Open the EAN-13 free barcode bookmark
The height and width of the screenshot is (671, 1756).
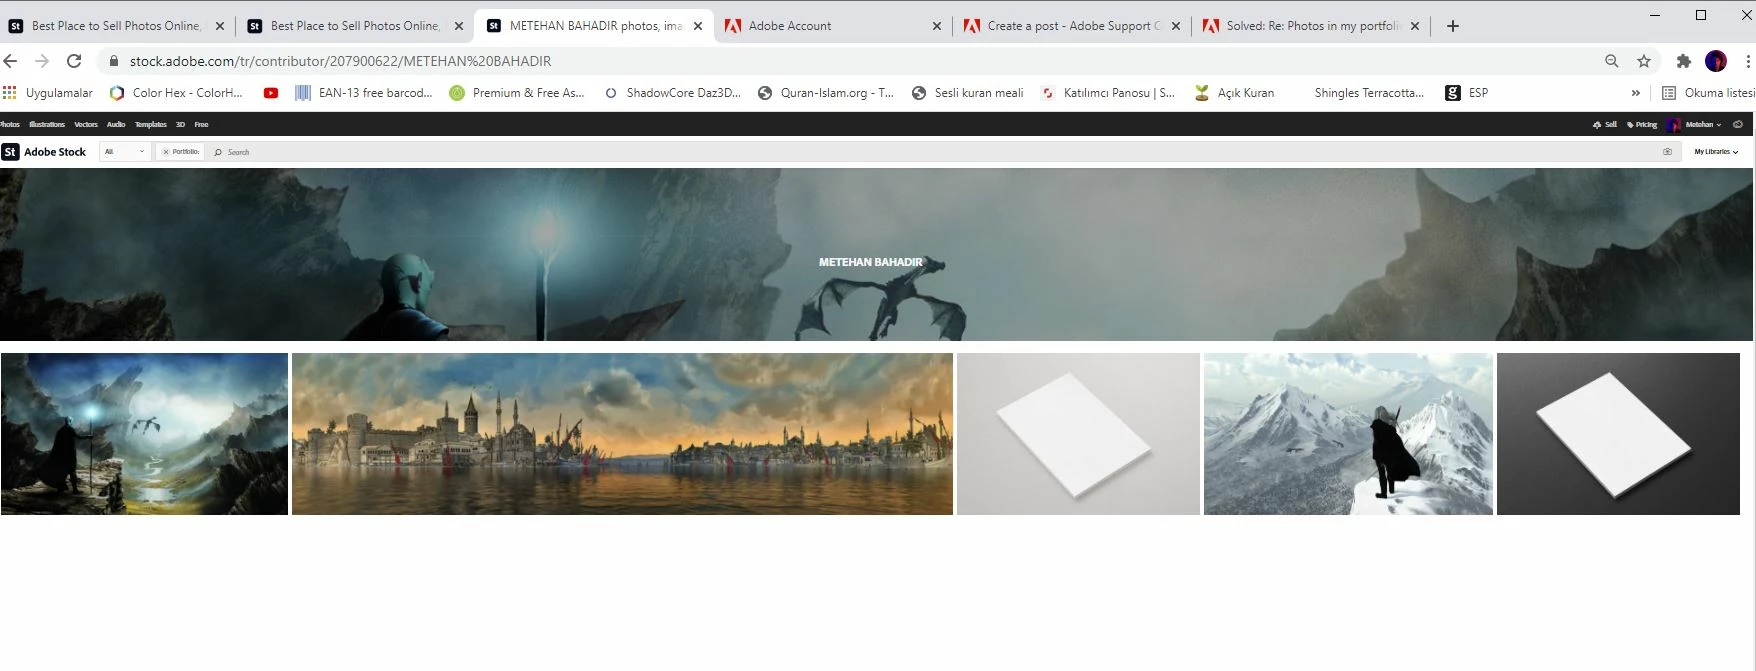(364, 93)
